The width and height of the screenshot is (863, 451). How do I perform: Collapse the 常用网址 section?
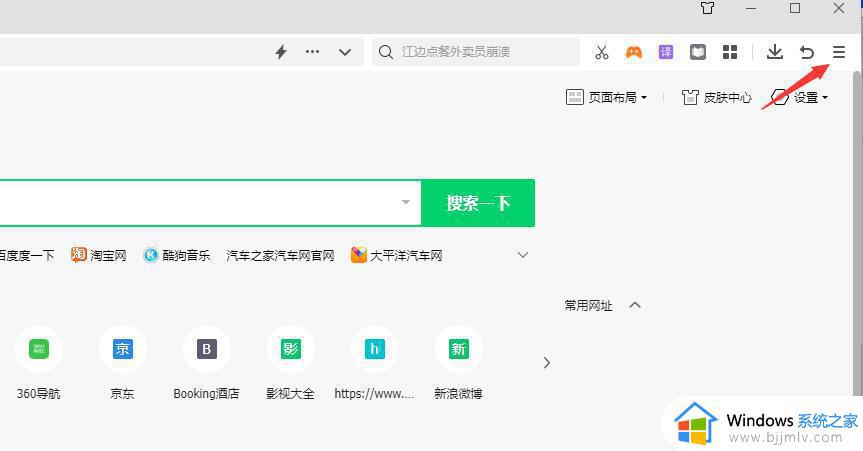[x=635, y=305]
